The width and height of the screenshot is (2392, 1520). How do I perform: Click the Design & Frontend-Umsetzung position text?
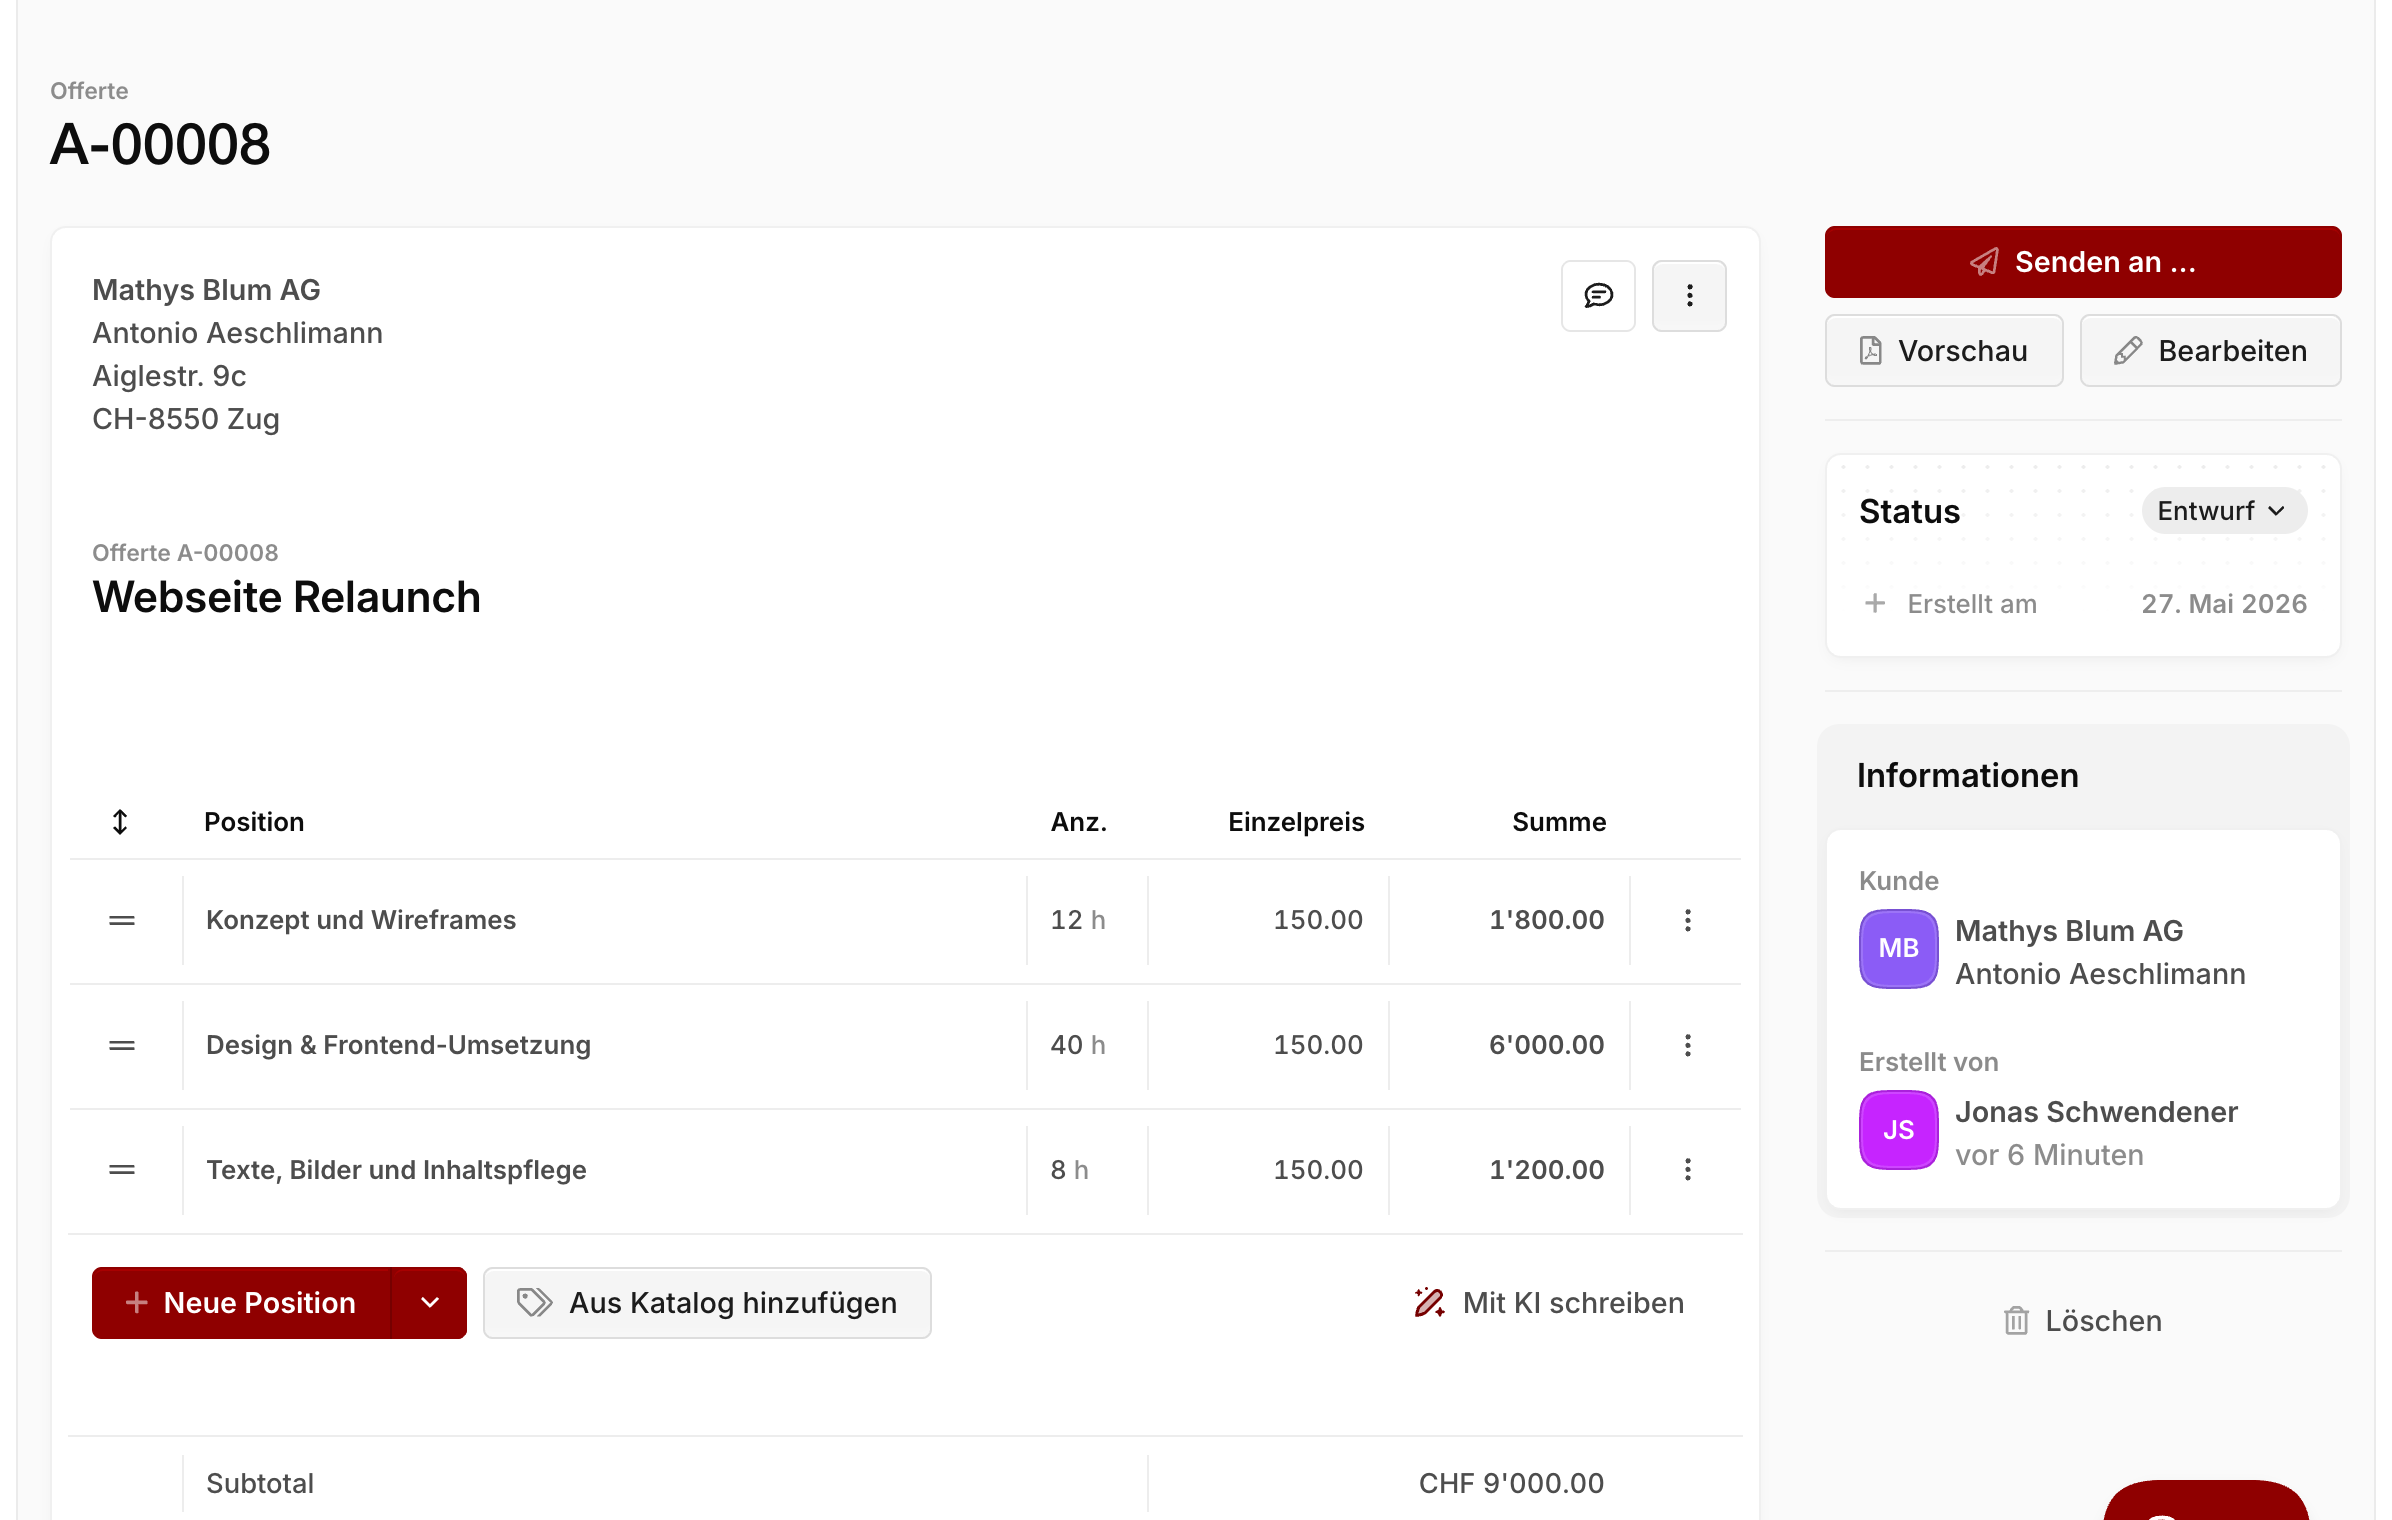[x=398, y=1045]
